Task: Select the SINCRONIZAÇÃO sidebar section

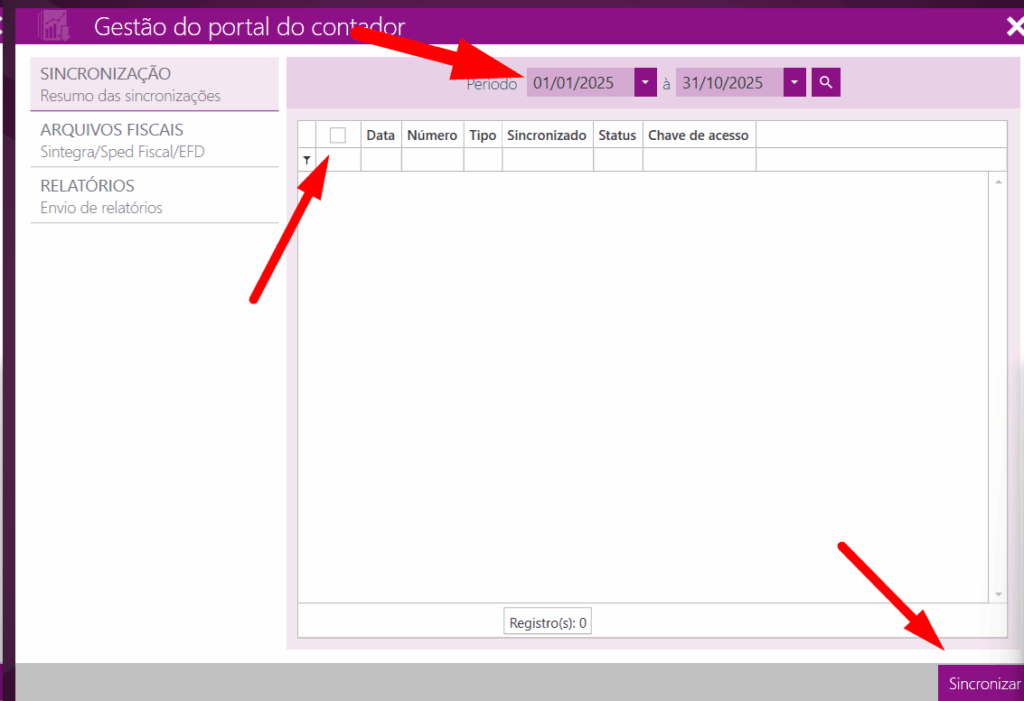Action: (x=154, y=84)
